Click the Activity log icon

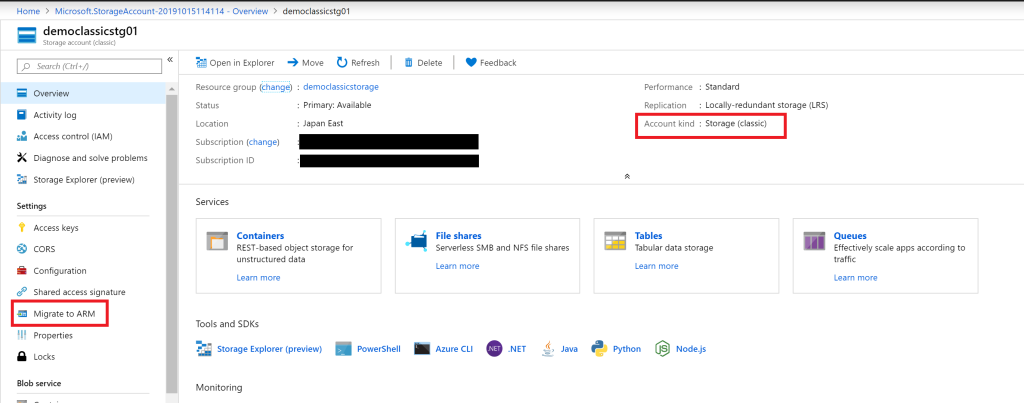pyautogui.click(x=22, y=115)
